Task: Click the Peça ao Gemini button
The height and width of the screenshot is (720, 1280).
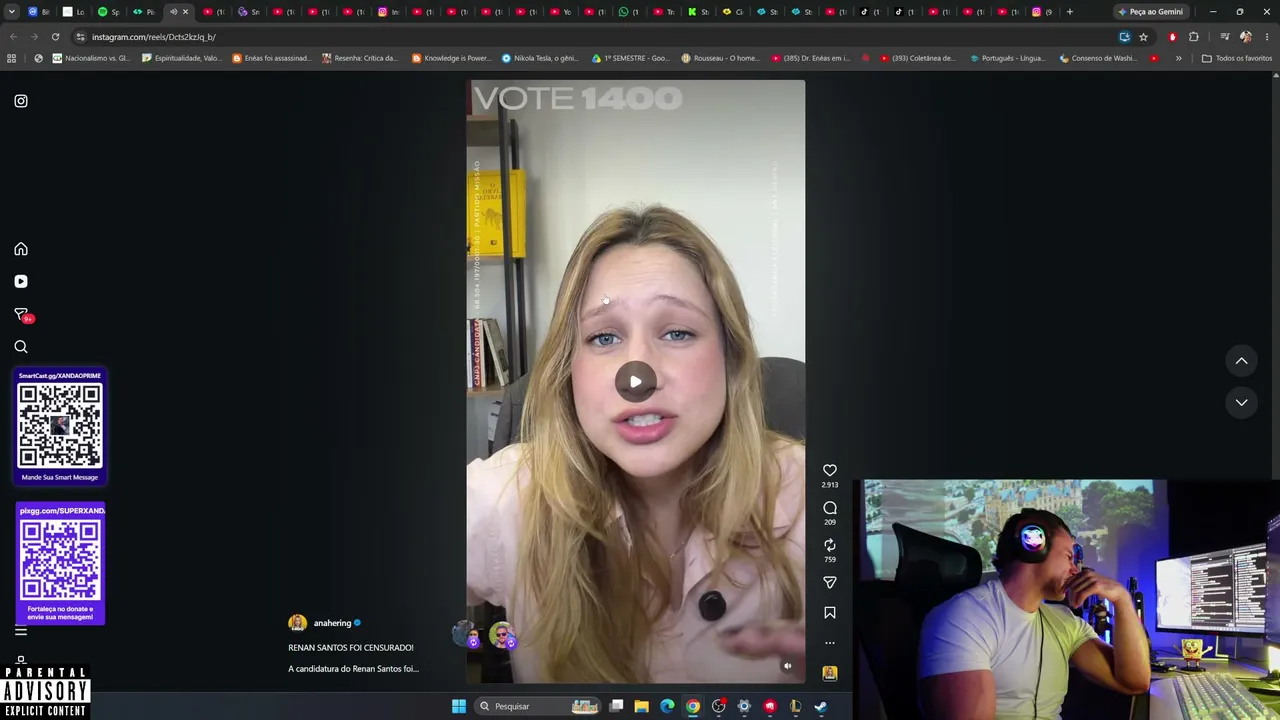Action: pos(1151,12)
